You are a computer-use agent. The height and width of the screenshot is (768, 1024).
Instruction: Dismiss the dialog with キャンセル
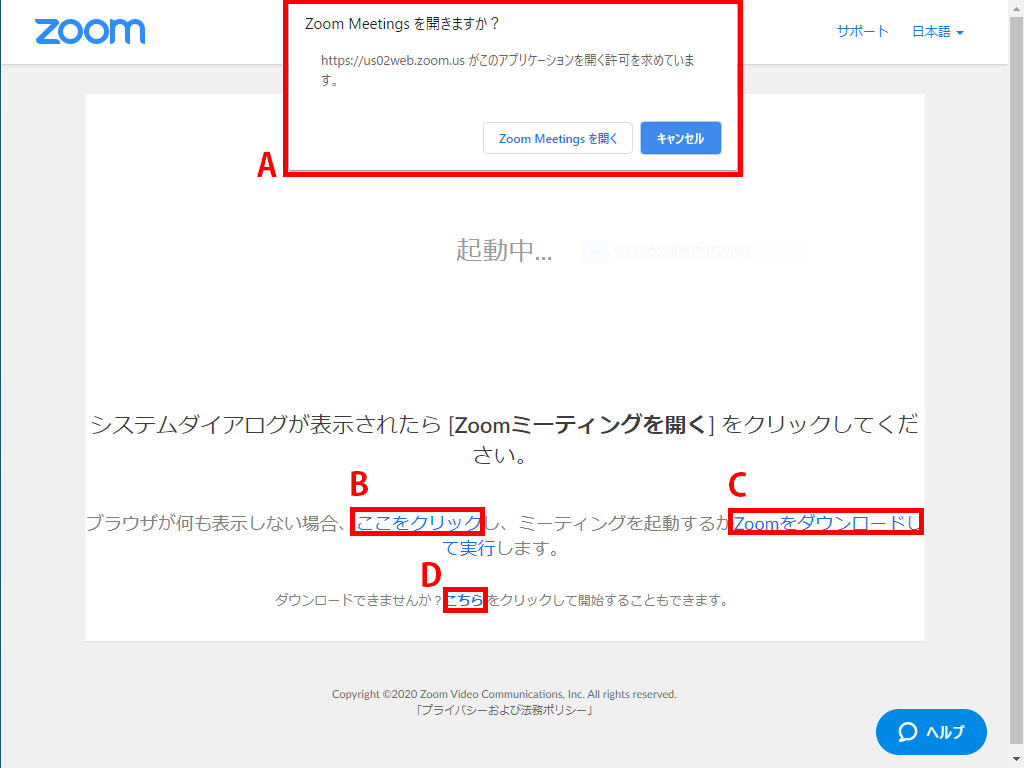coord(680,138)
